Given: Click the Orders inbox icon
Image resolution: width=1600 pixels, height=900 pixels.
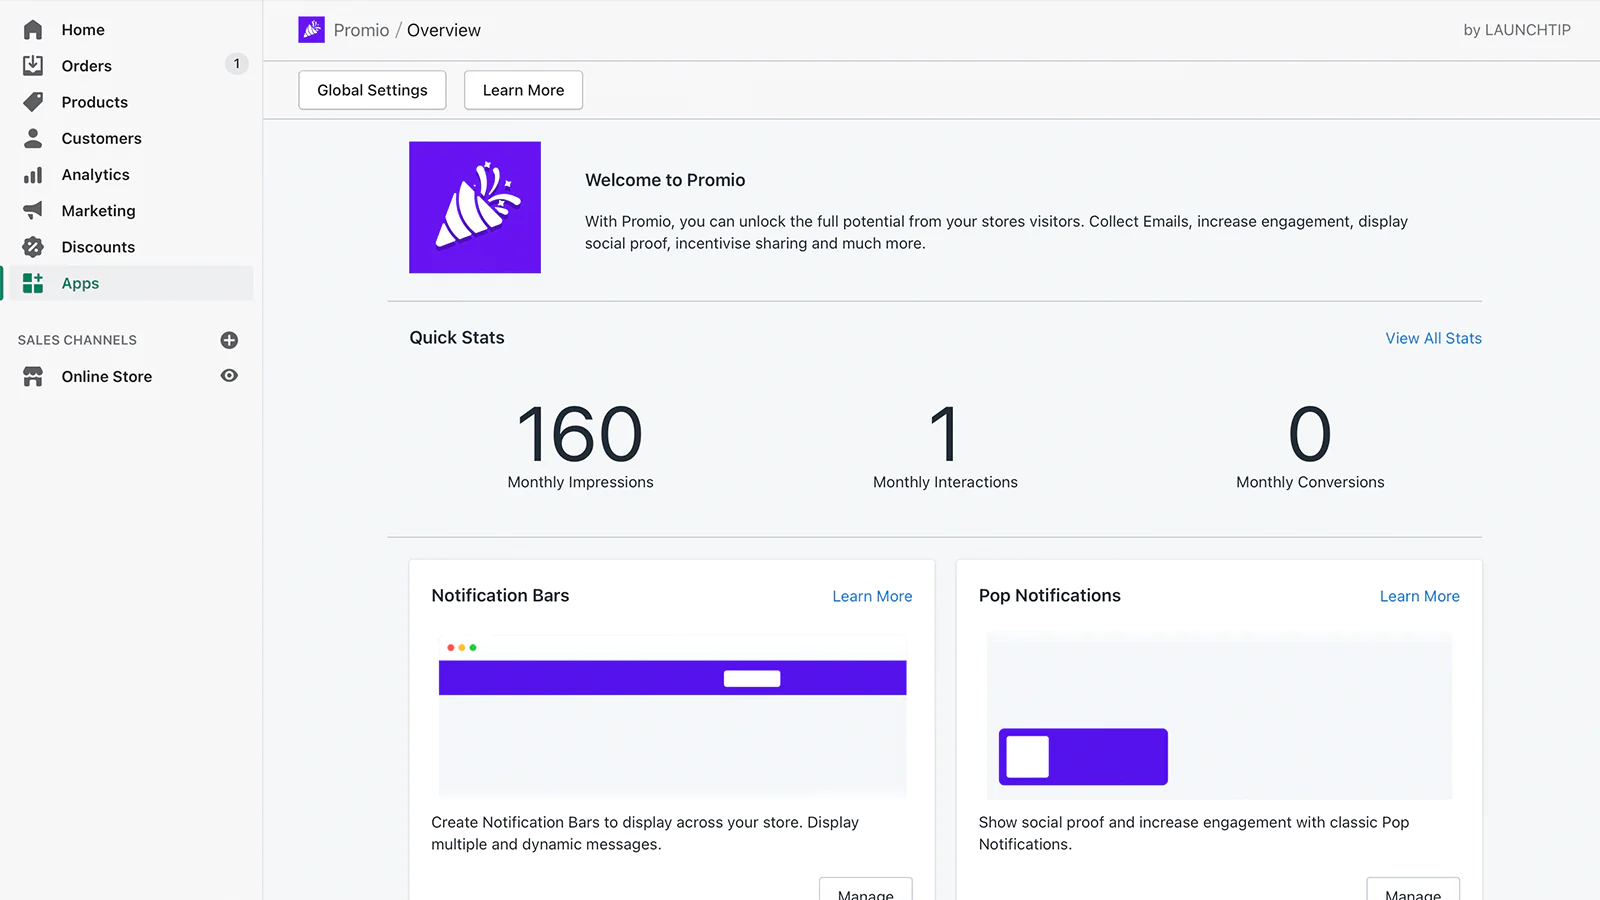Looking at the screenshot, I should click(x=33, y=66).
